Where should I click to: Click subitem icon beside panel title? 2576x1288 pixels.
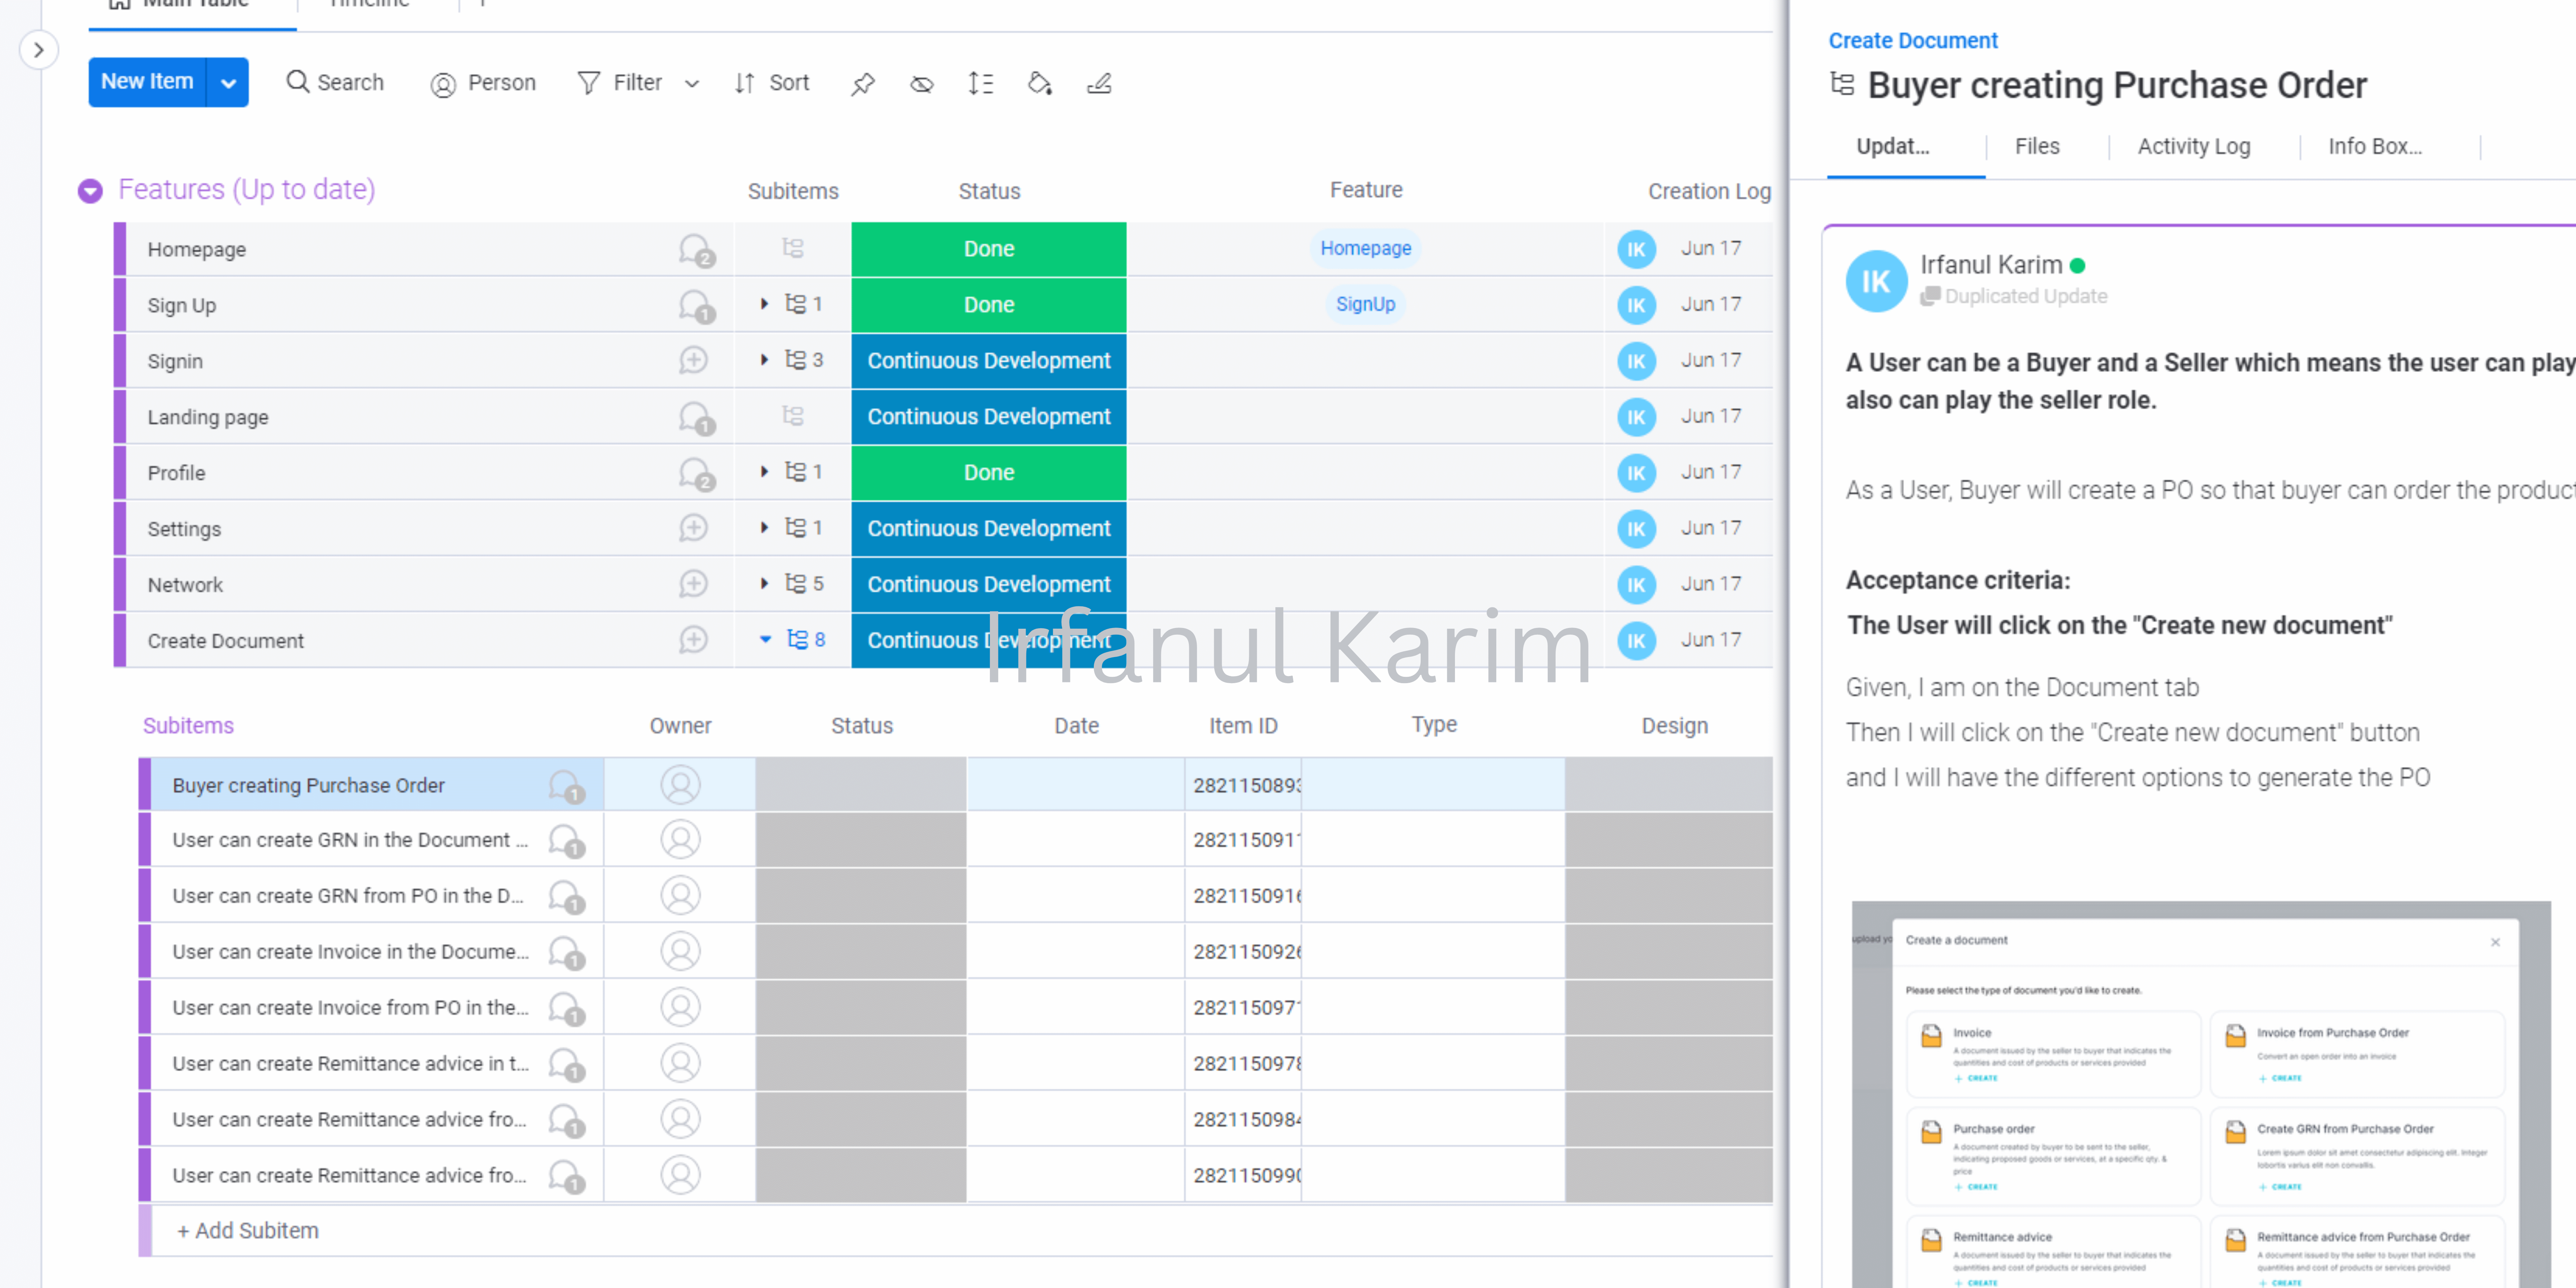click(1842, 84)
